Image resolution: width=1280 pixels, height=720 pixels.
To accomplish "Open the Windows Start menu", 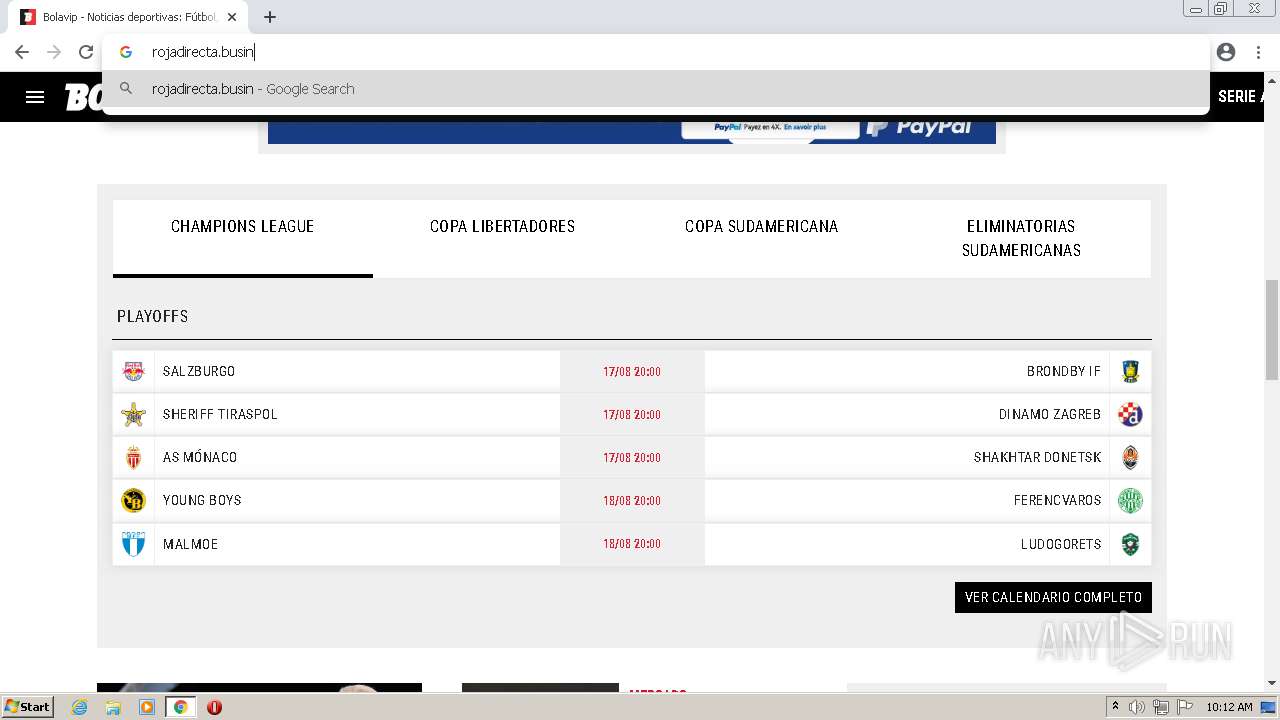I will click(x=28, y=707).
